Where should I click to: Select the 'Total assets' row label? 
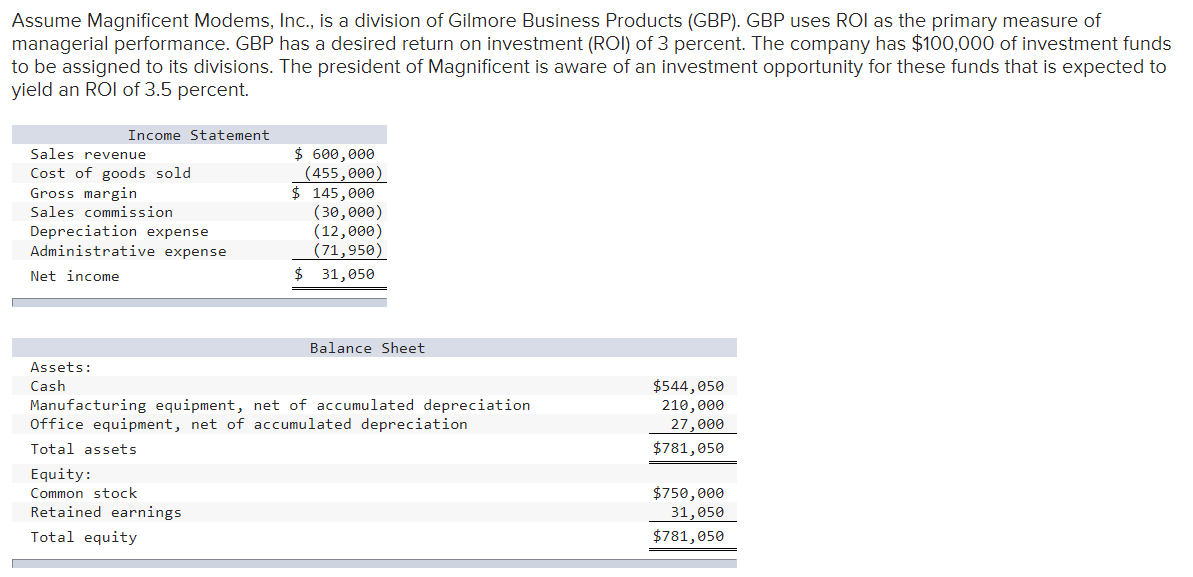click(84, 450)
